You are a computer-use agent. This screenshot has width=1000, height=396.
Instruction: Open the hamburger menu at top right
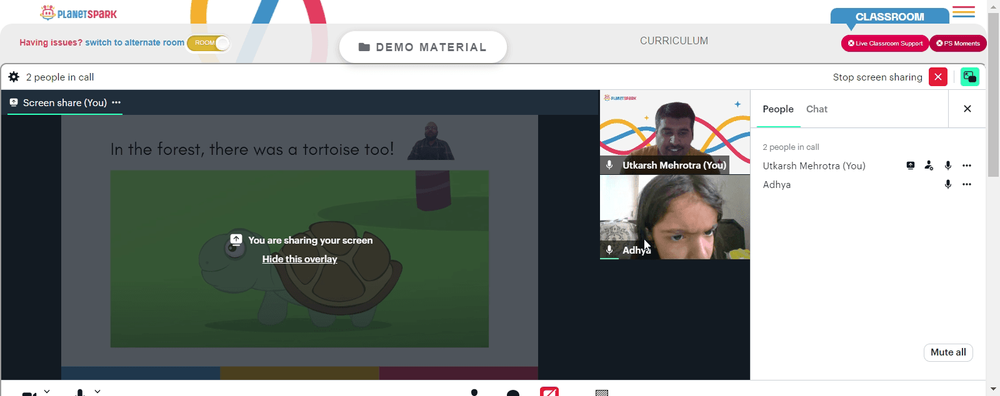[x=964, y=12]
